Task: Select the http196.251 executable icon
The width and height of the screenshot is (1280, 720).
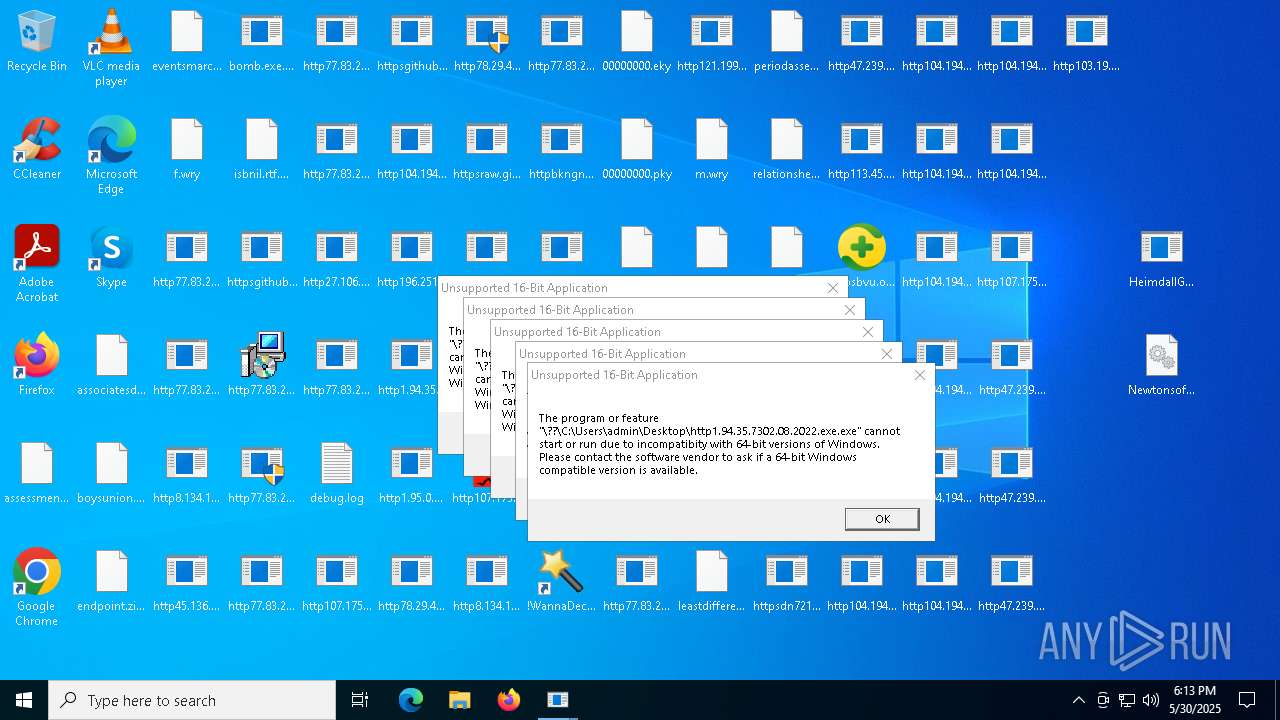Action: pyautogui.click(x=412, y=257)
